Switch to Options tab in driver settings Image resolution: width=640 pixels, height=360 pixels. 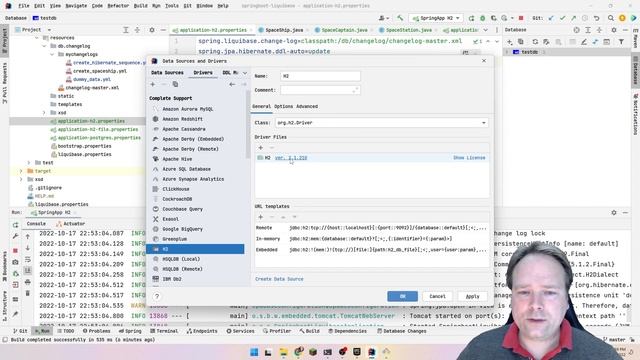pos(283,107)
